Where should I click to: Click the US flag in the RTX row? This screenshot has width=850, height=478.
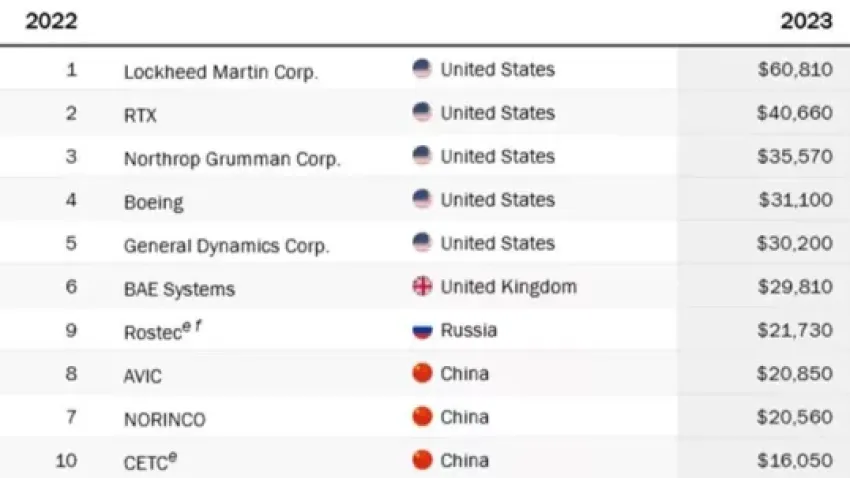[x=422, y=113]
